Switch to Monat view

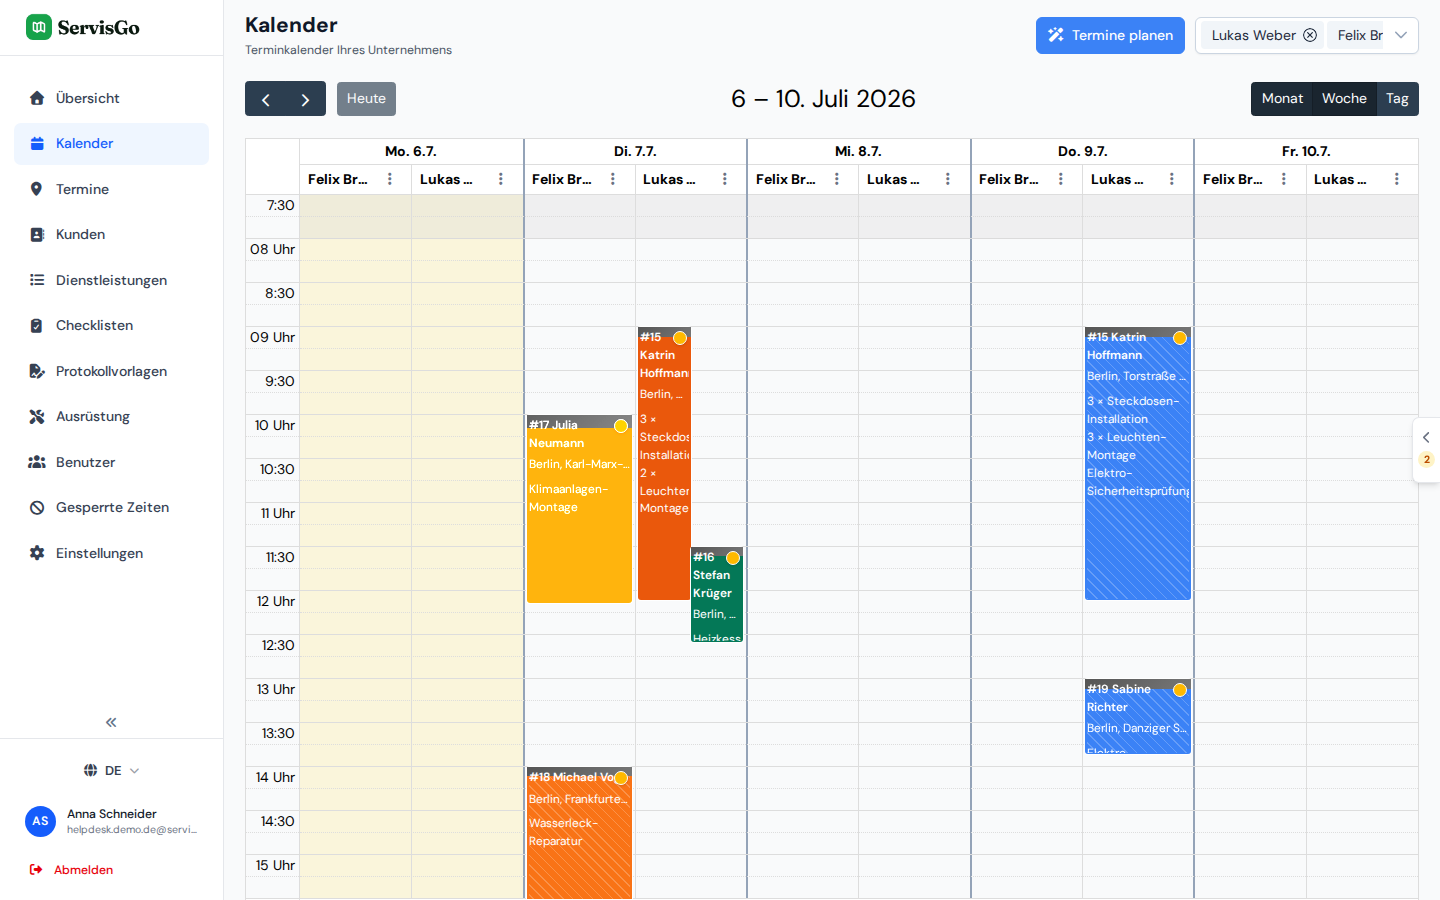click(x=1282, y=99)
